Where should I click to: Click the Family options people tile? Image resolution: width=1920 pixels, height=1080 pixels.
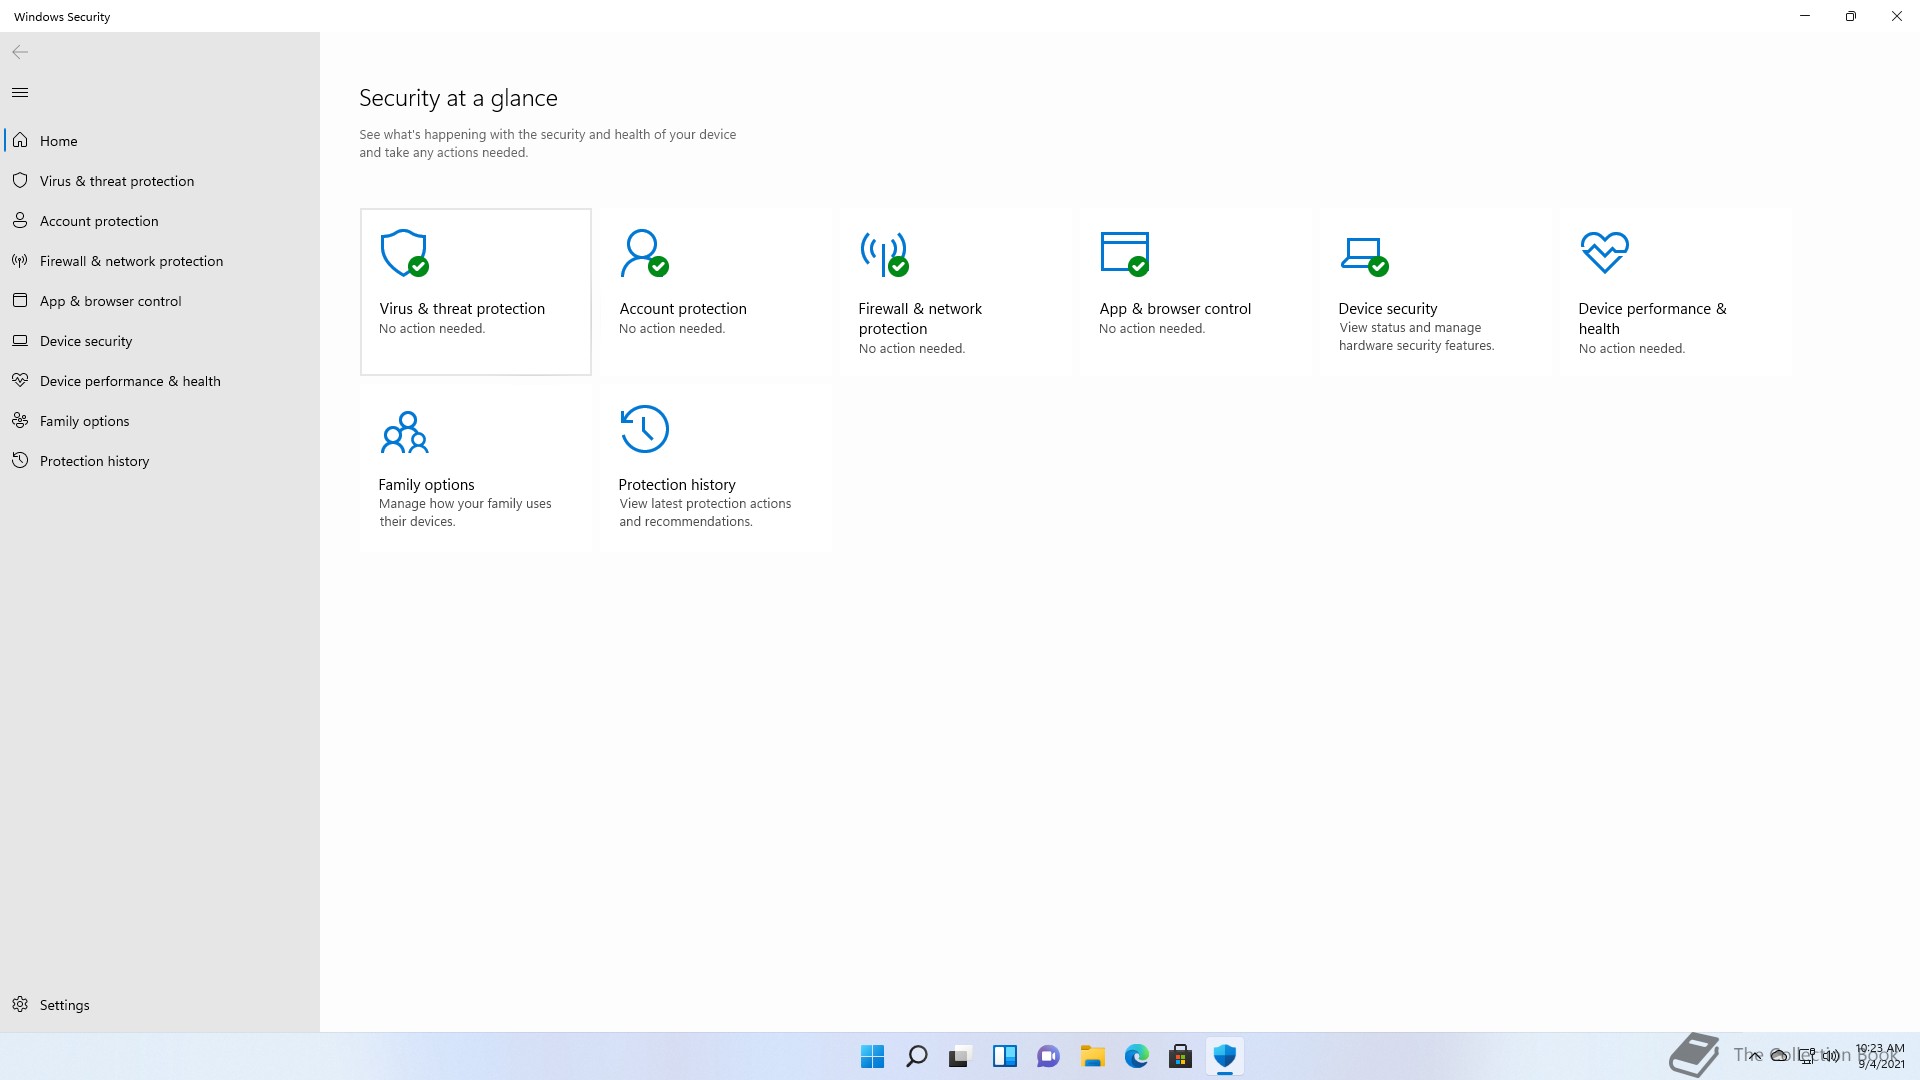click(476, 468)
